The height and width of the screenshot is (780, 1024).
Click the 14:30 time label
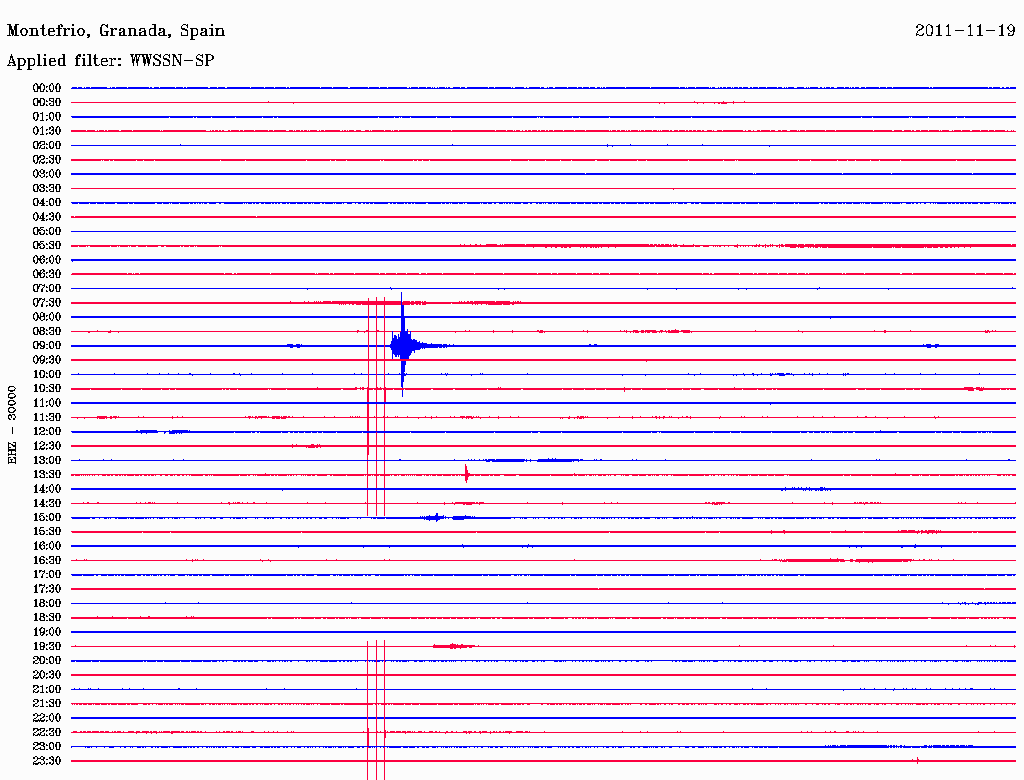[47, 503]
